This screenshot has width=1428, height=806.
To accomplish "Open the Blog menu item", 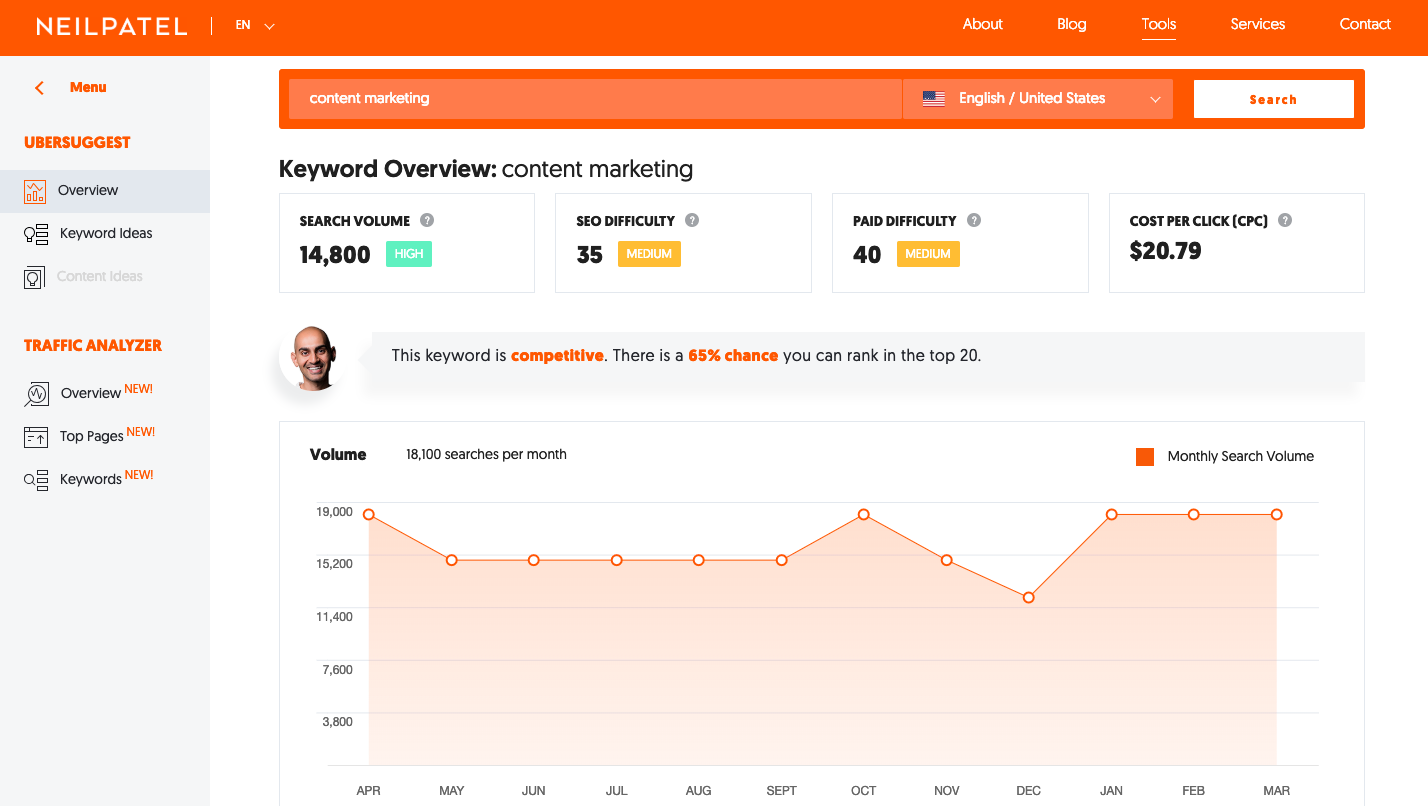I will pyautogui.click(x=1072, y=24).
